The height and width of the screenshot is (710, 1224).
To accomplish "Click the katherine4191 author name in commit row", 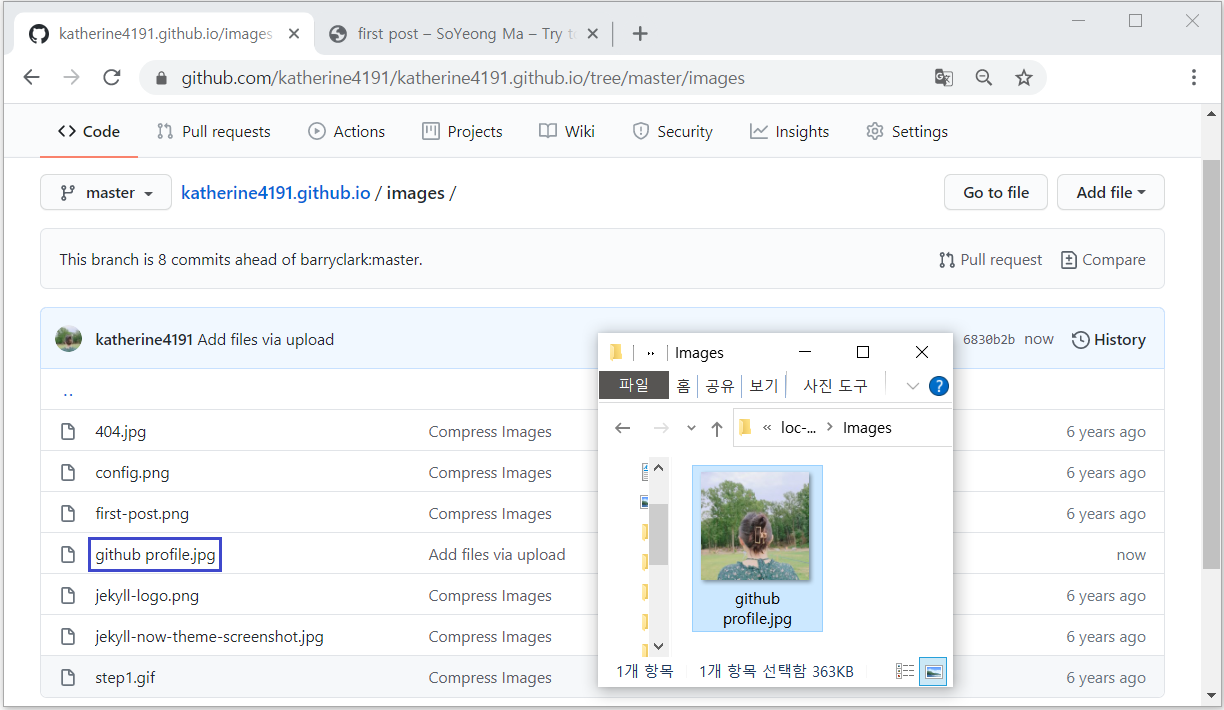I will (x=144, y=340).
